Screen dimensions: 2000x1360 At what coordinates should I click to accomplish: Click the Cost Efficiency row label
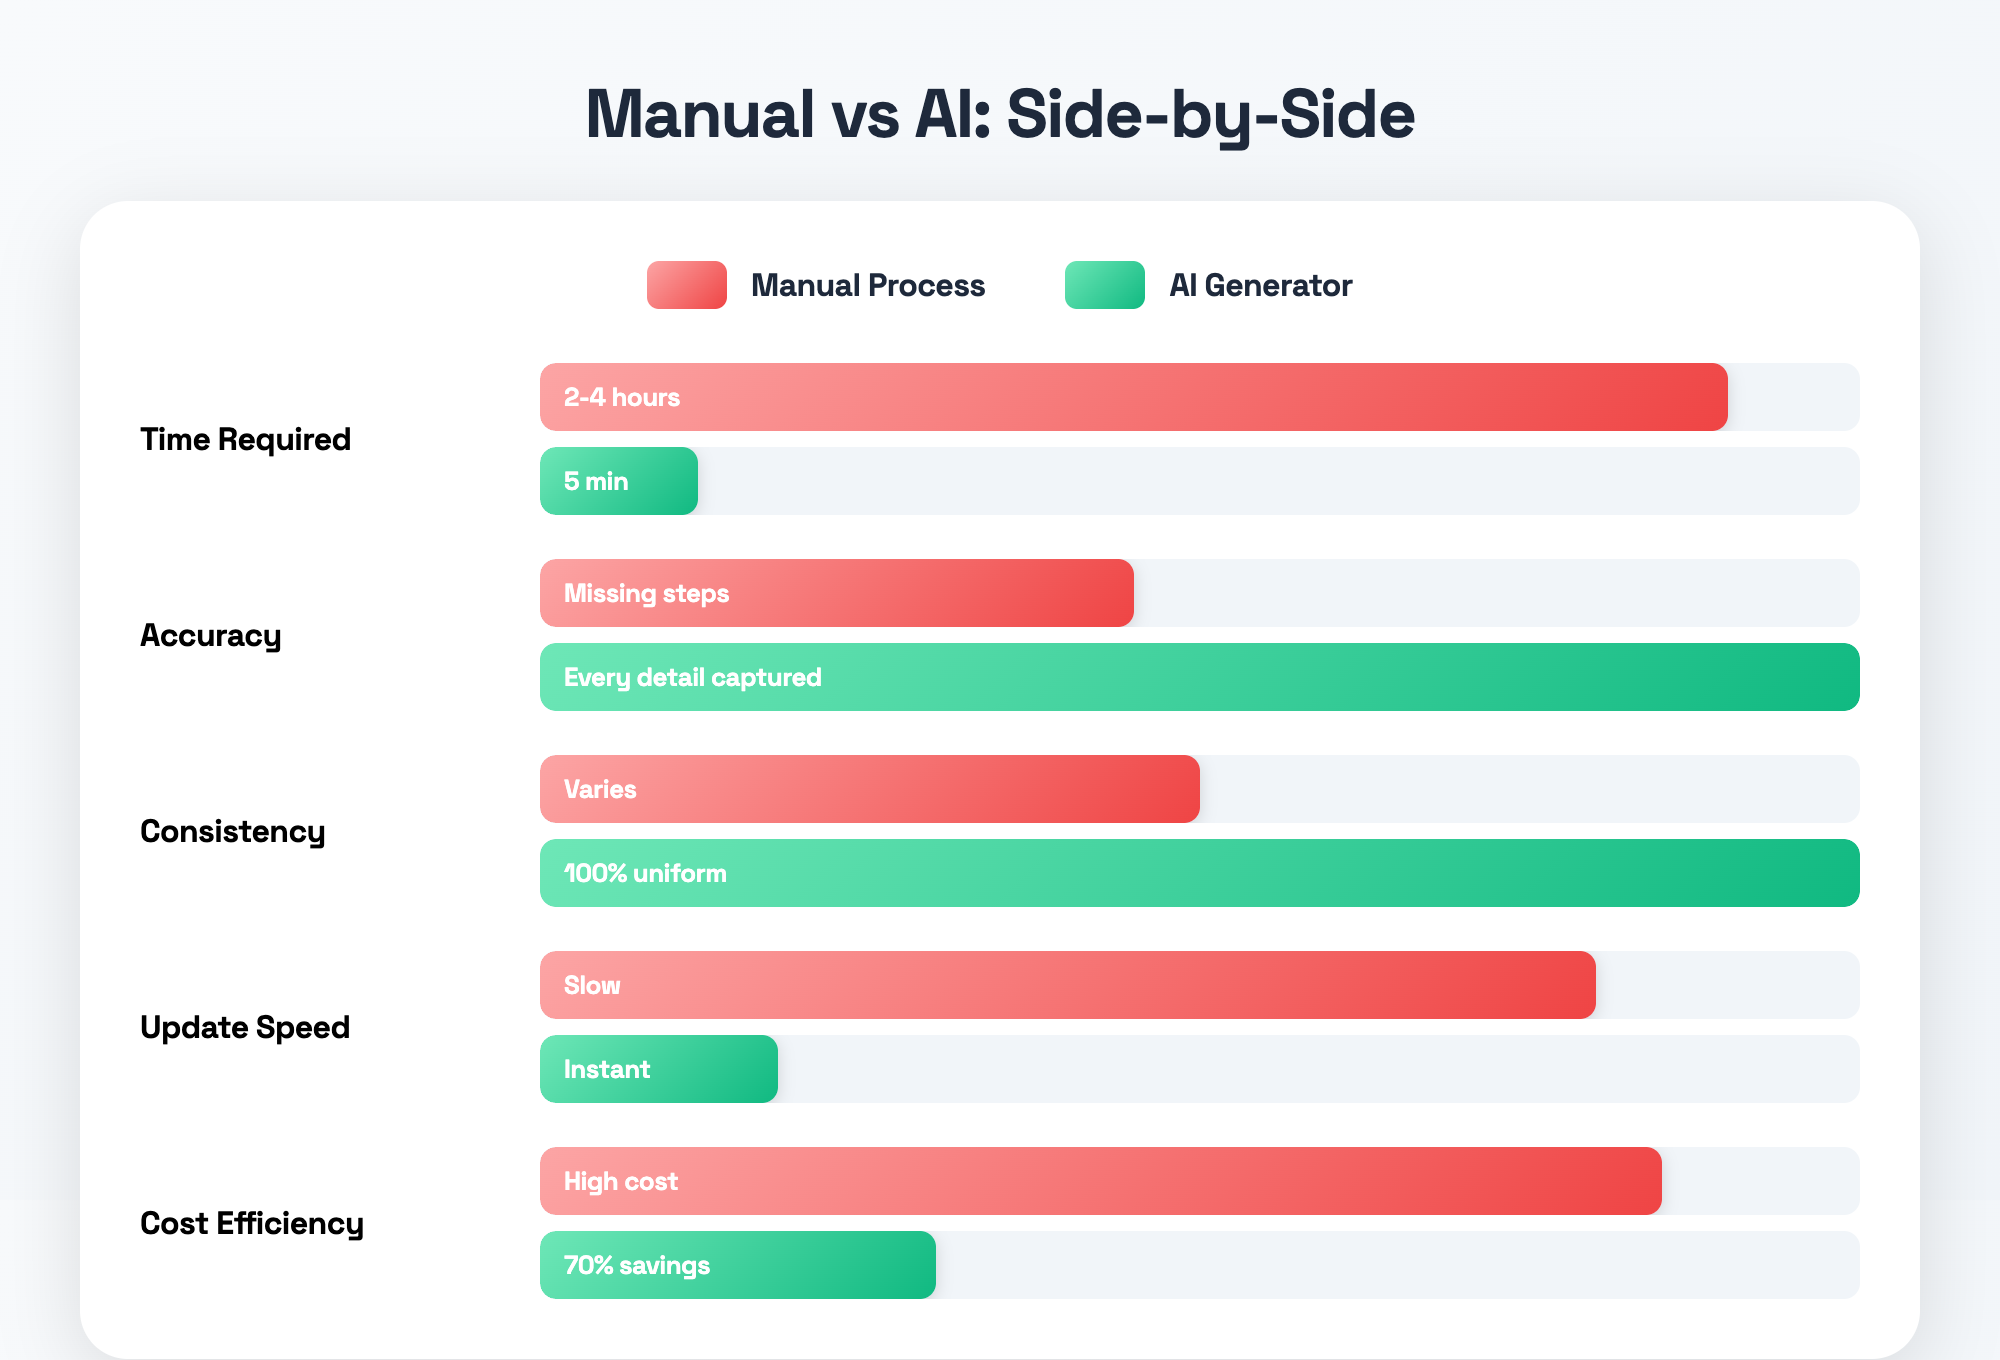[251, 1224]
